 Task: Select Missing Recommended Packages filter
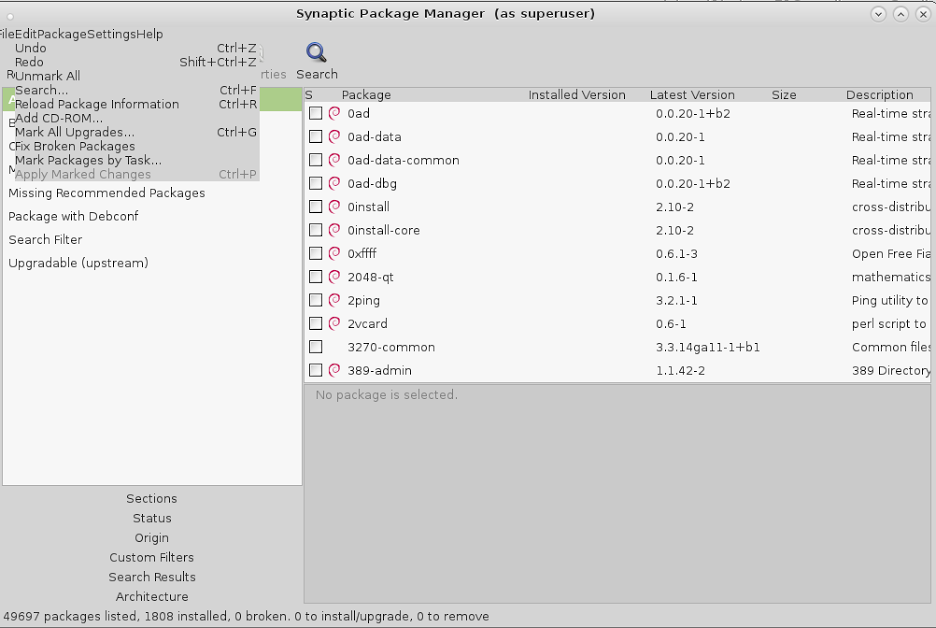[106, 193]
